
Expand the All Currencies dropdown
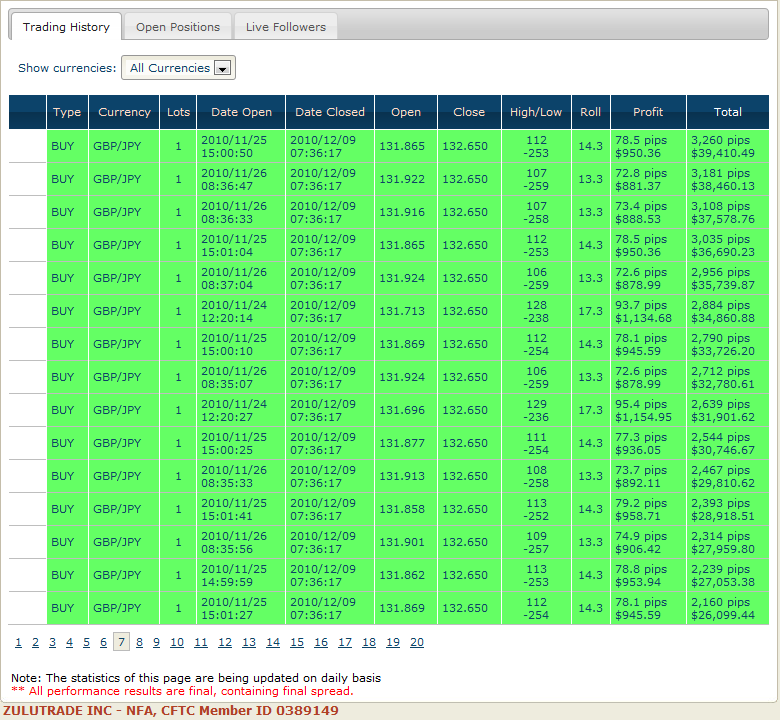[x=178, y=68]
